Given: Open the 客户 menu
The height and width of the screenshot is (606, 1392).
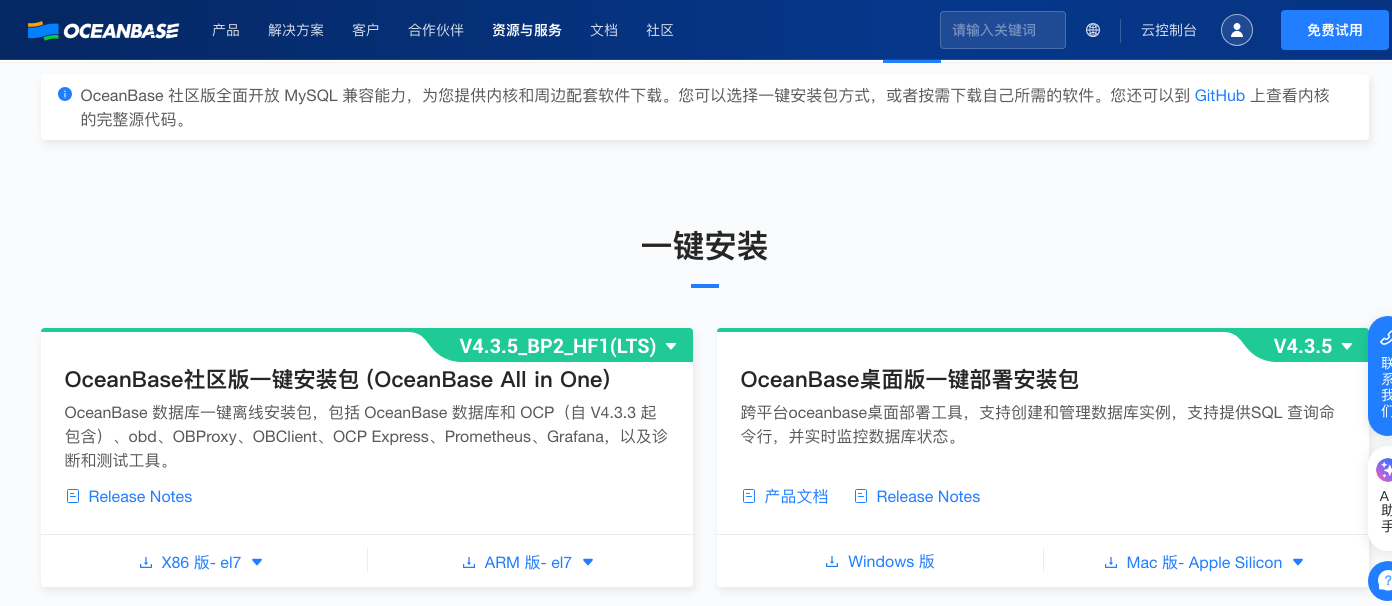Looking at the screenshot, I should point(366,30).
